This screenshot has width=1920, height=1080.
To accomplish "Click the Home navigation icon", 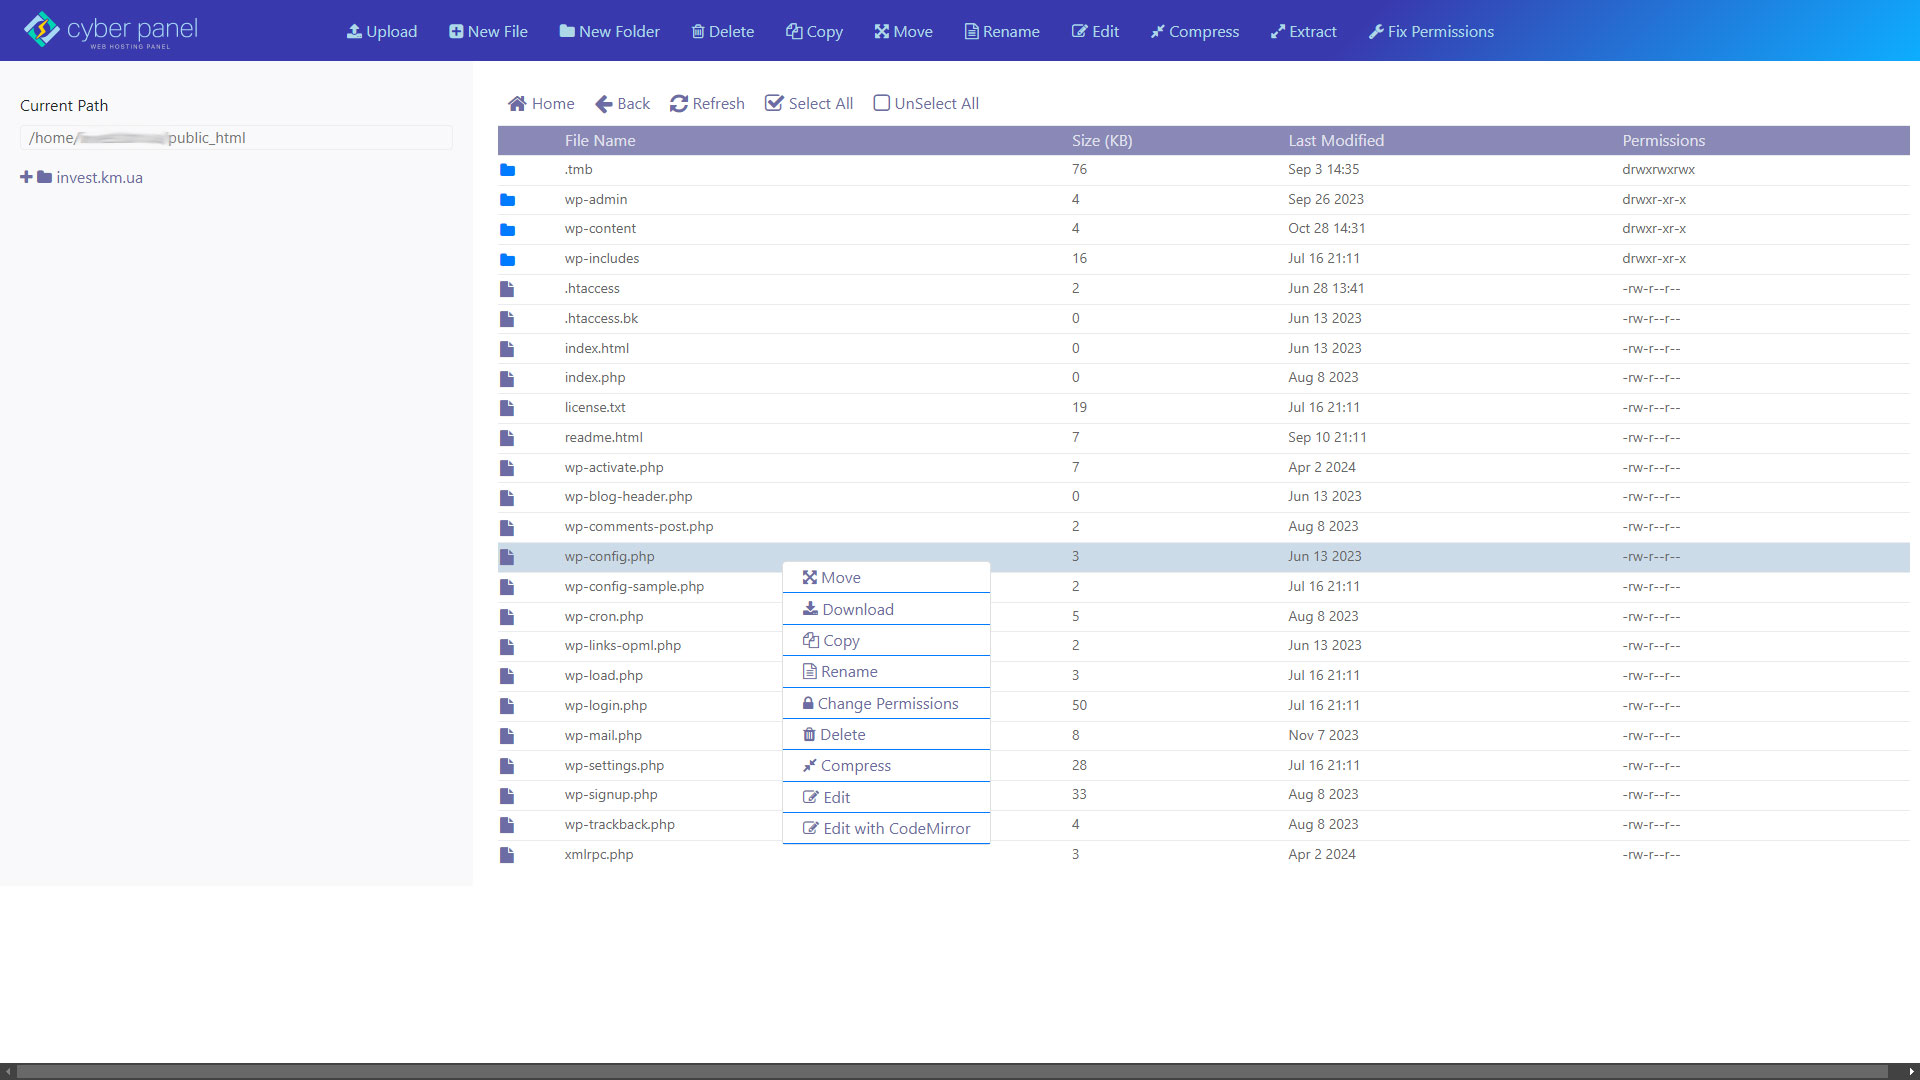I will tap(517, 103).
